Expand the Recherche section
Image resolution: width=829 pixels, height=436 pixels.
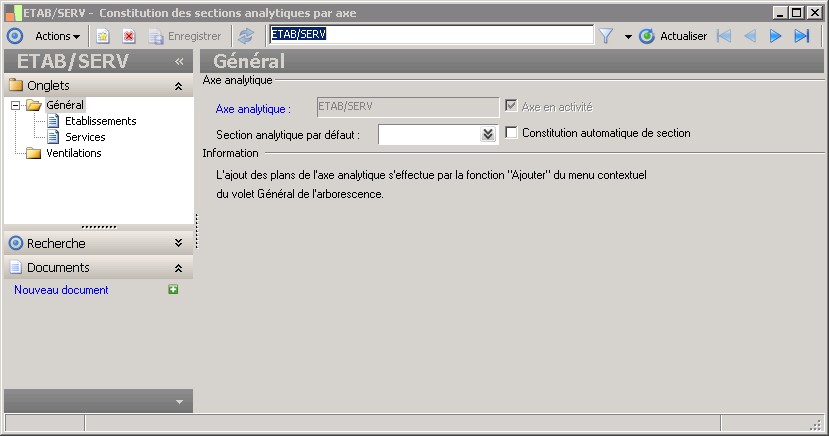pos(179,243)
